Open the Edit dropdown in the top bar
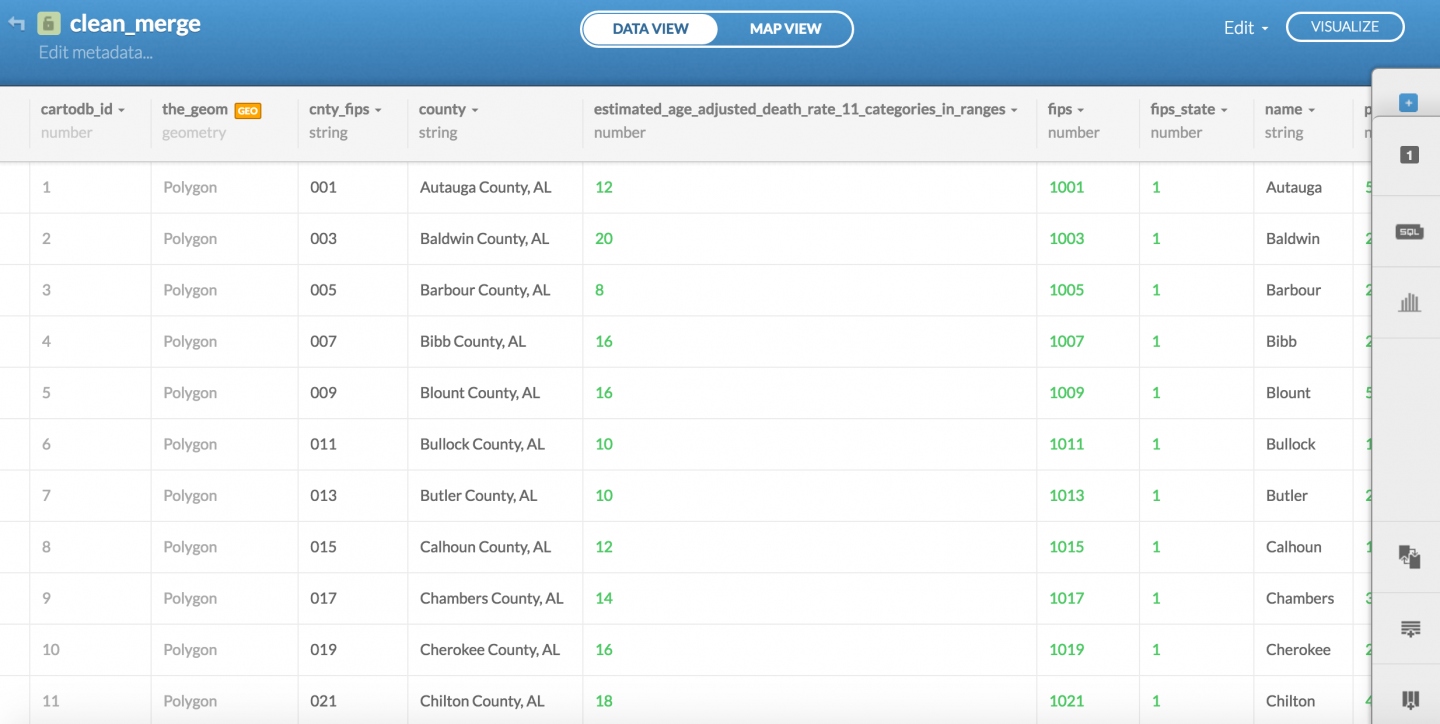 coord(1245,28)
